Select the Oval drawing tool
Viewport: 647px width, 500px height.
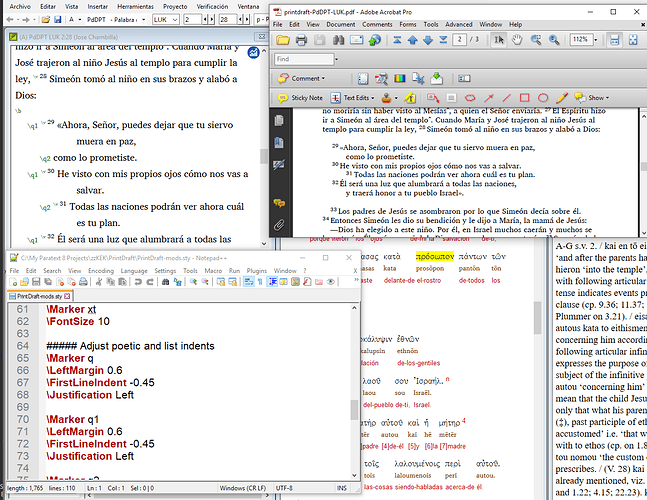pyautogui.click(x=543, y=98)
